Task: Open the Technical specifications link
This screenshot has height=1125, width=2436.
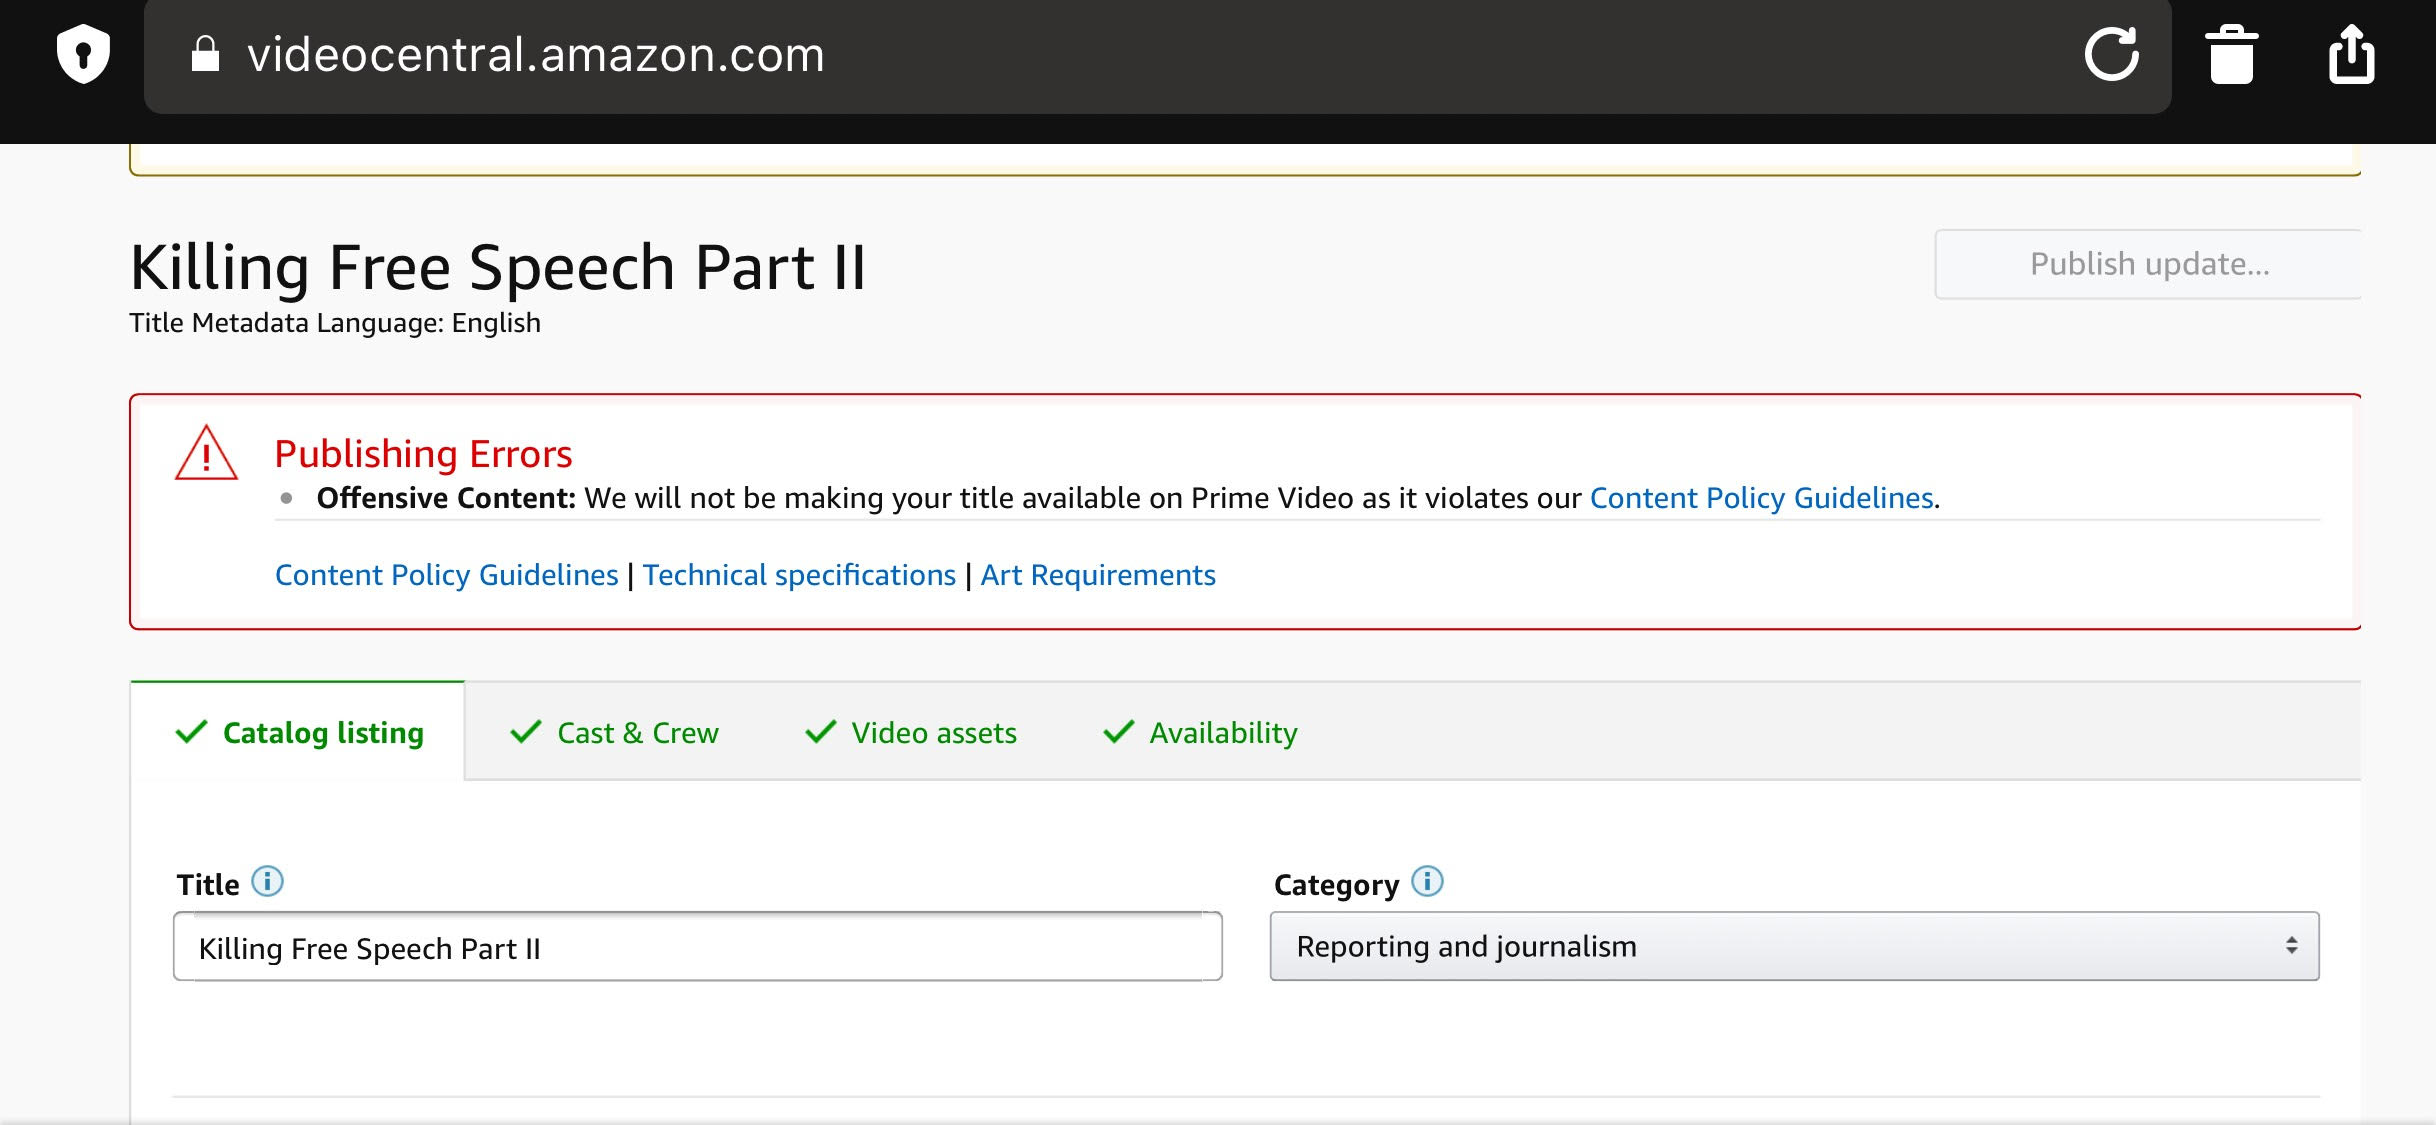Action: (799, 574)
